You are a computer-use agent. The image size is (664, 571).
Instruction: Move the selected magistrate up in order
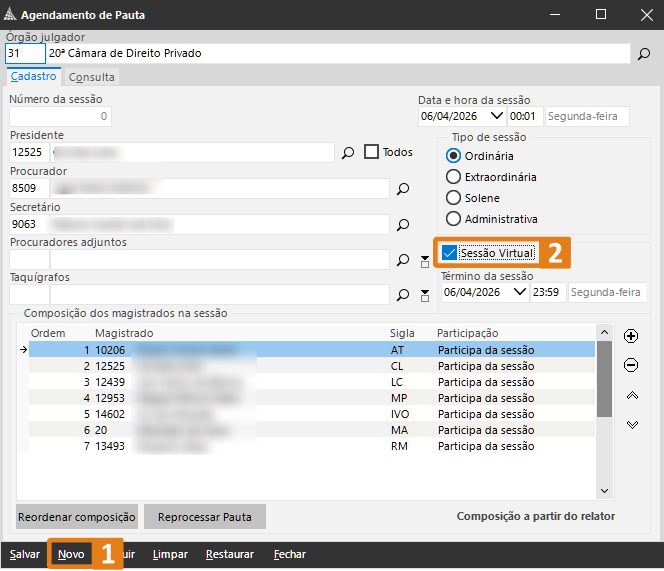pyautogui.click(x=631, y=395)
